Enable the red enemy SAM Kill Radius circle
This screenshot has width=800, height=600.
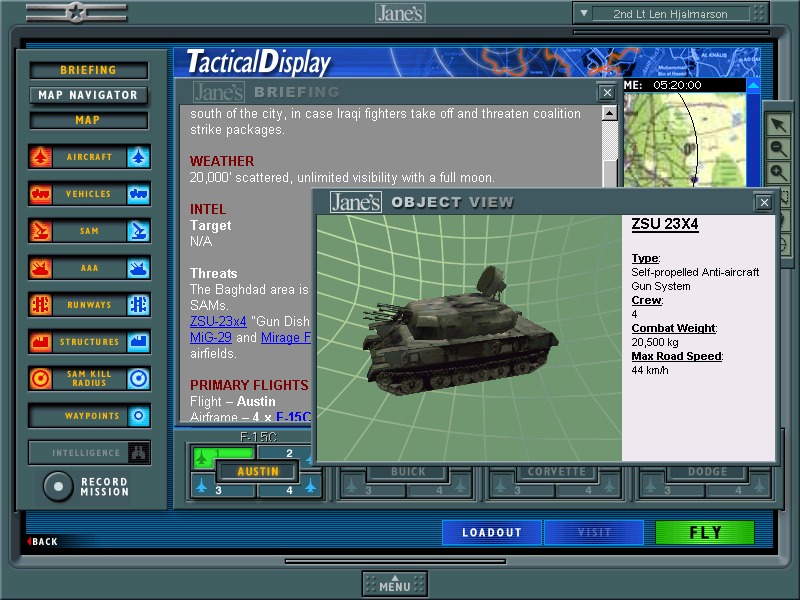coord(40,379)
